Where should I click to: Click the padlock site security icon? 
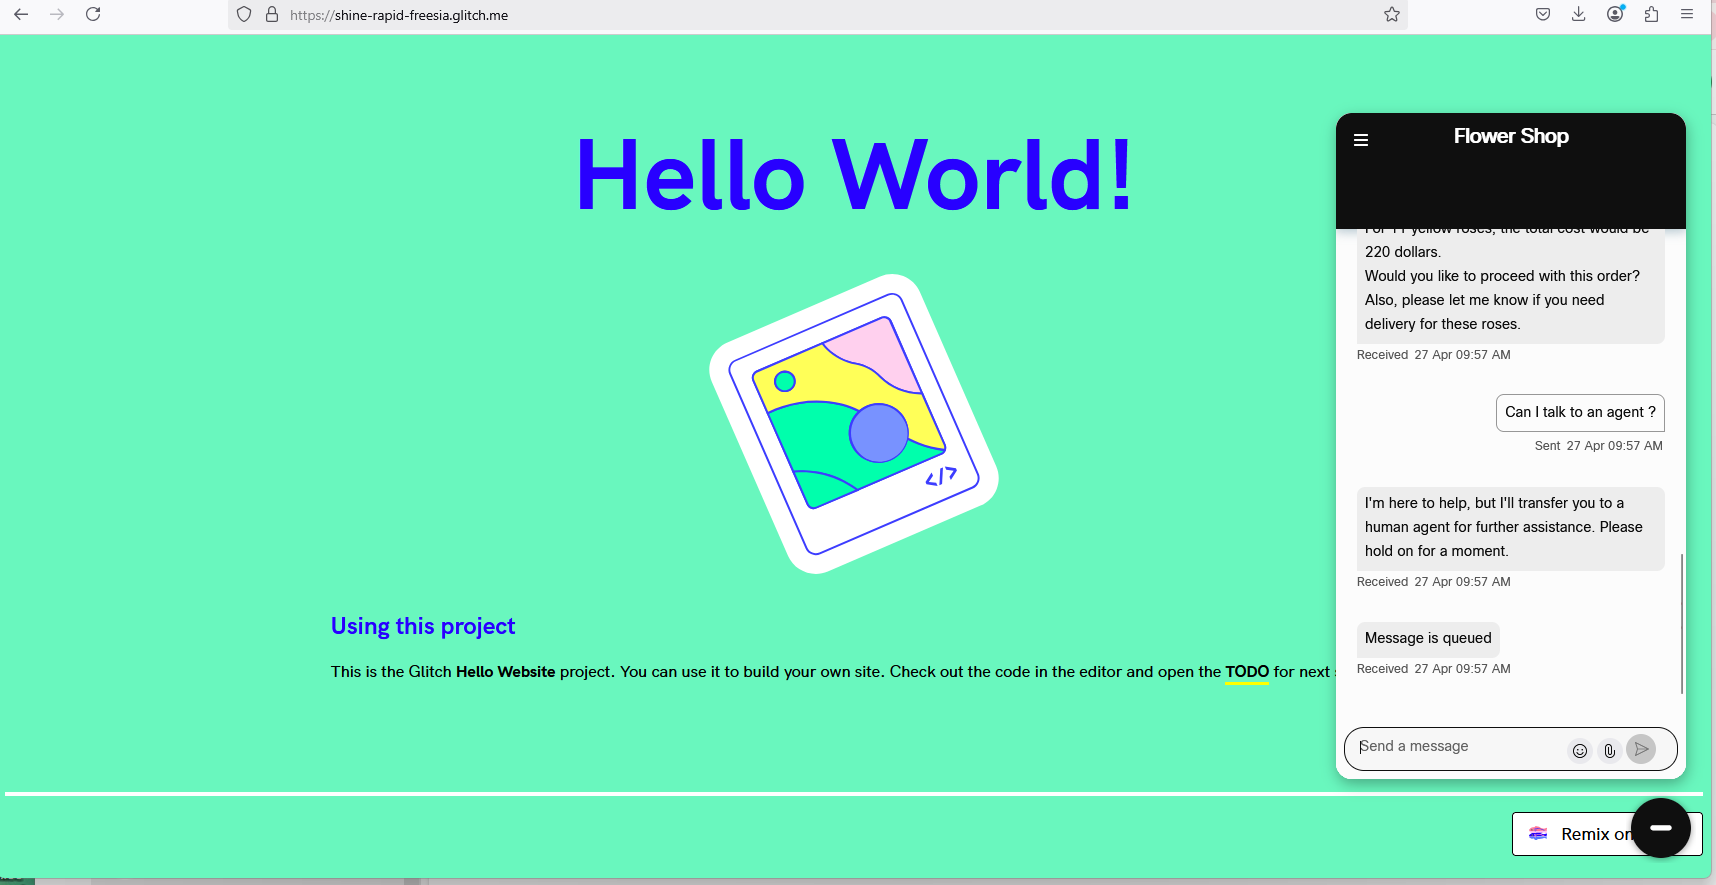click(271, 15)
